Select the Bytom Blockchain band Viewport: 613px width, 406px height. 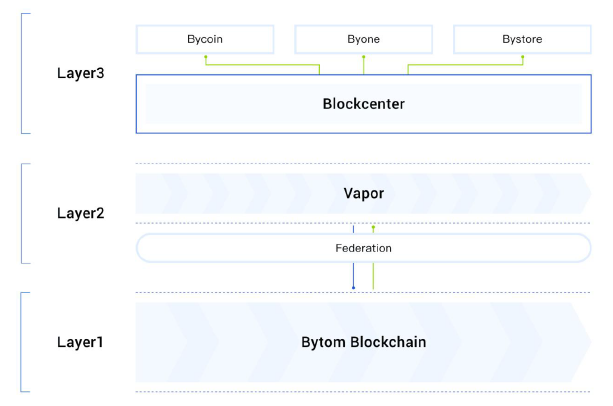click(363, 342)
